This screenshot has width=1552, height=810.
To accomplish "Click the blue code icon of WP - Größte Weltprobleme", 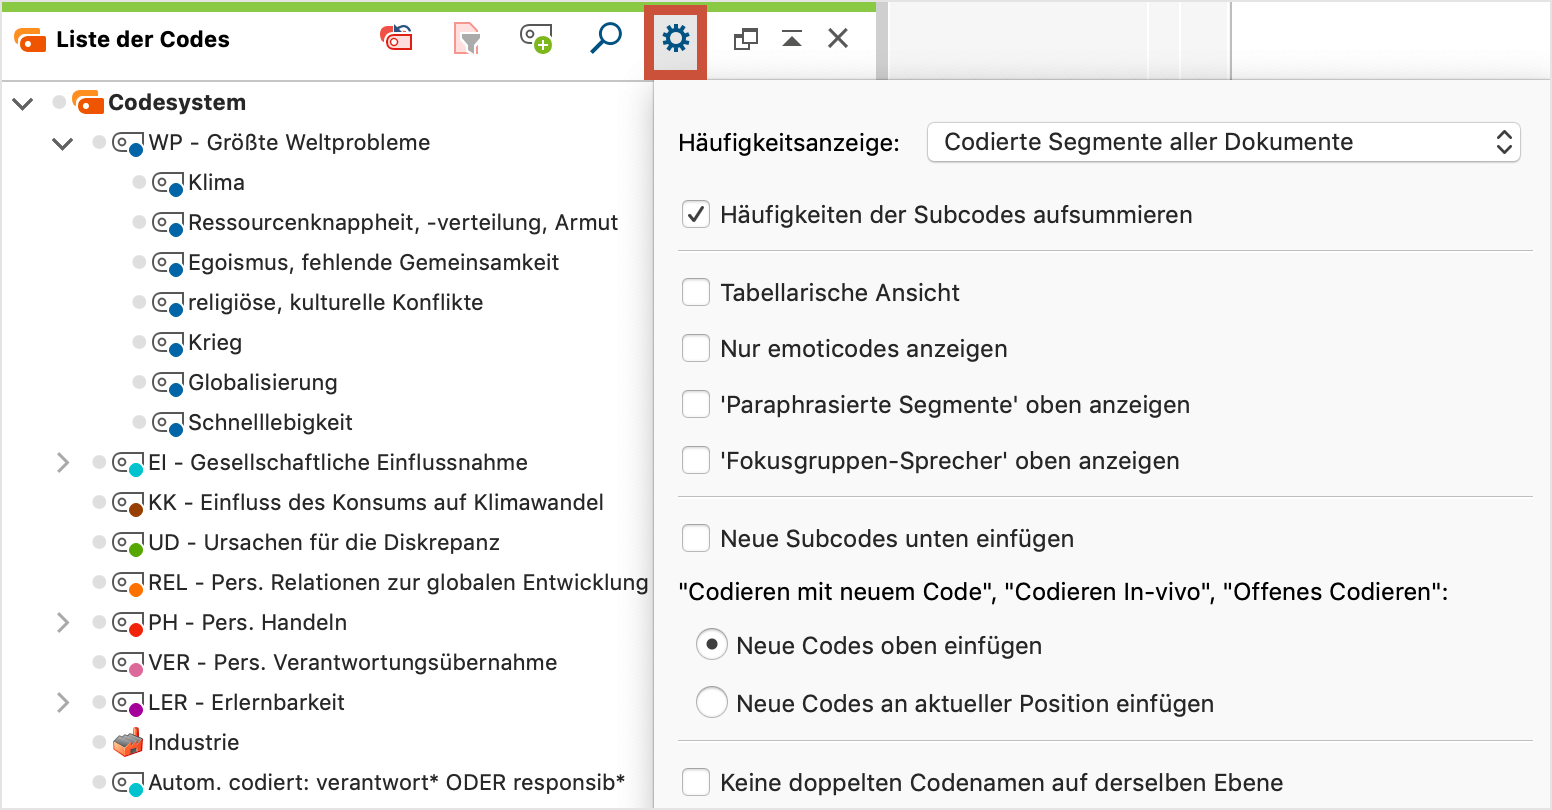I will pos(128,143).
